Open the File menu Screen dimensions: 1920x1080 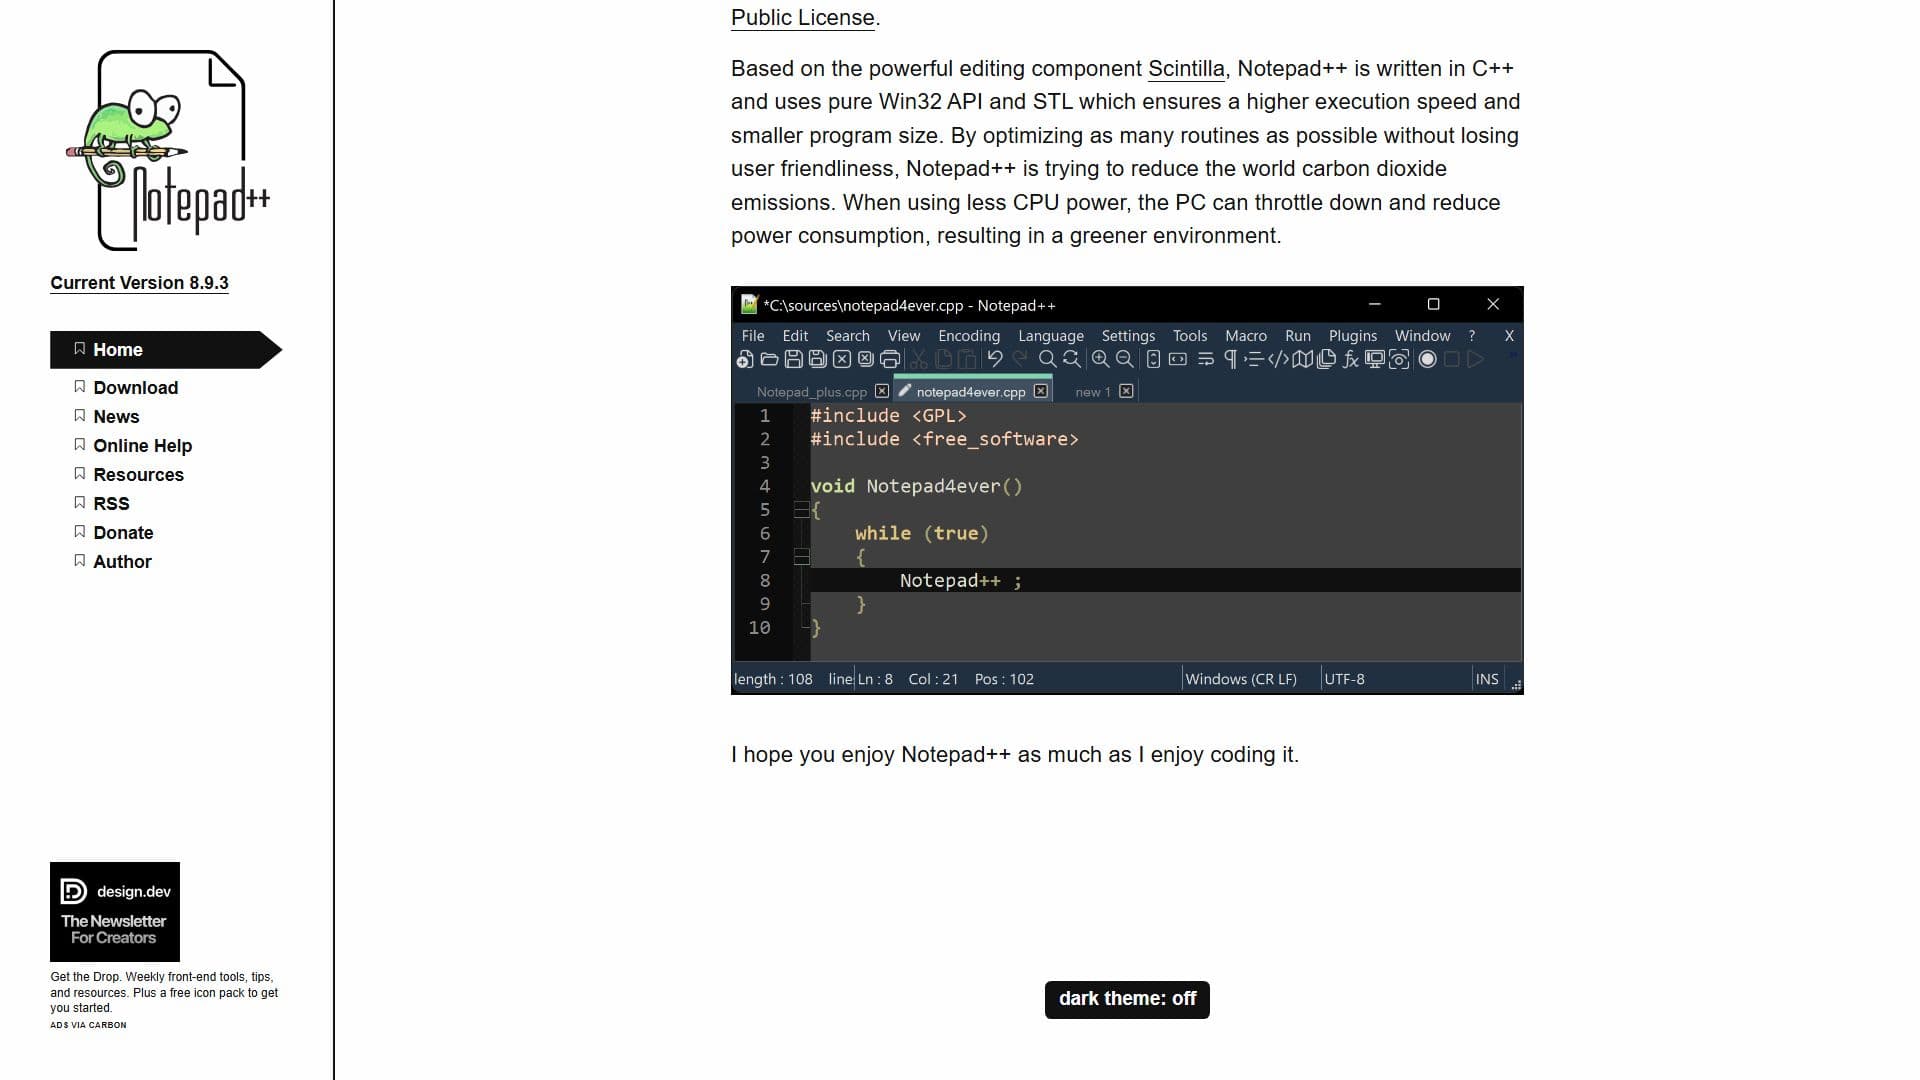753,336
